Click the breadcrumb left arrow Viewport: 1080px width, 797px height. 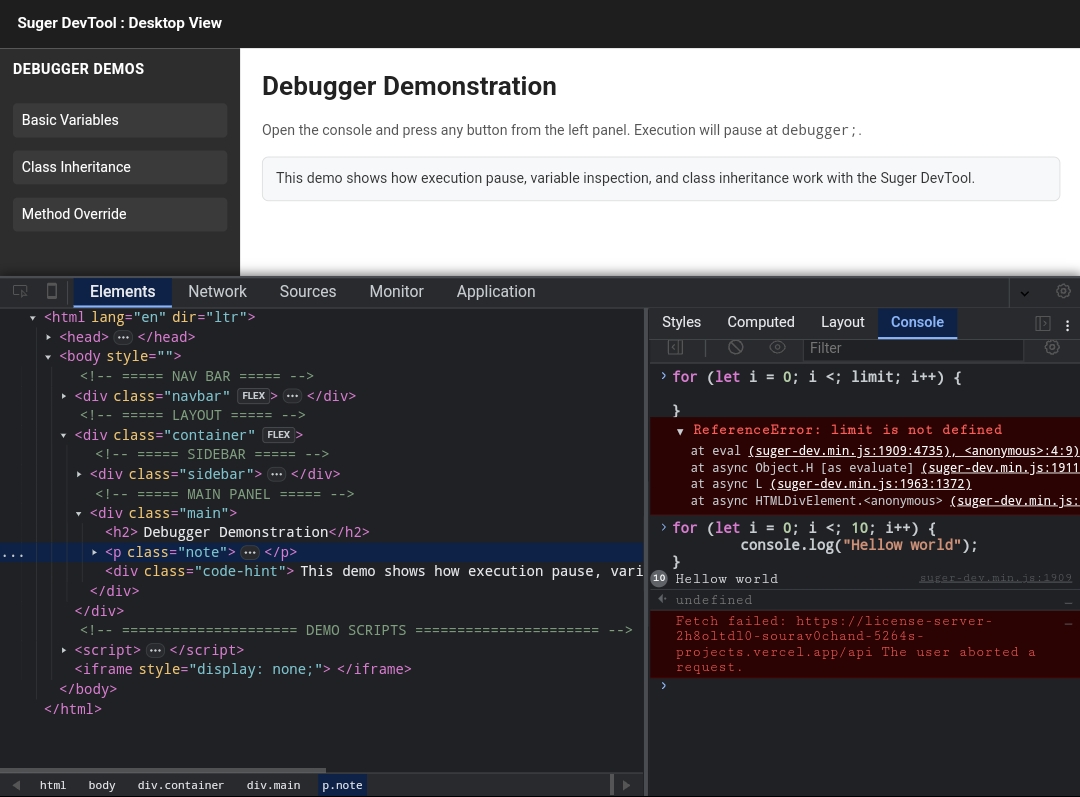pos(16,785)
